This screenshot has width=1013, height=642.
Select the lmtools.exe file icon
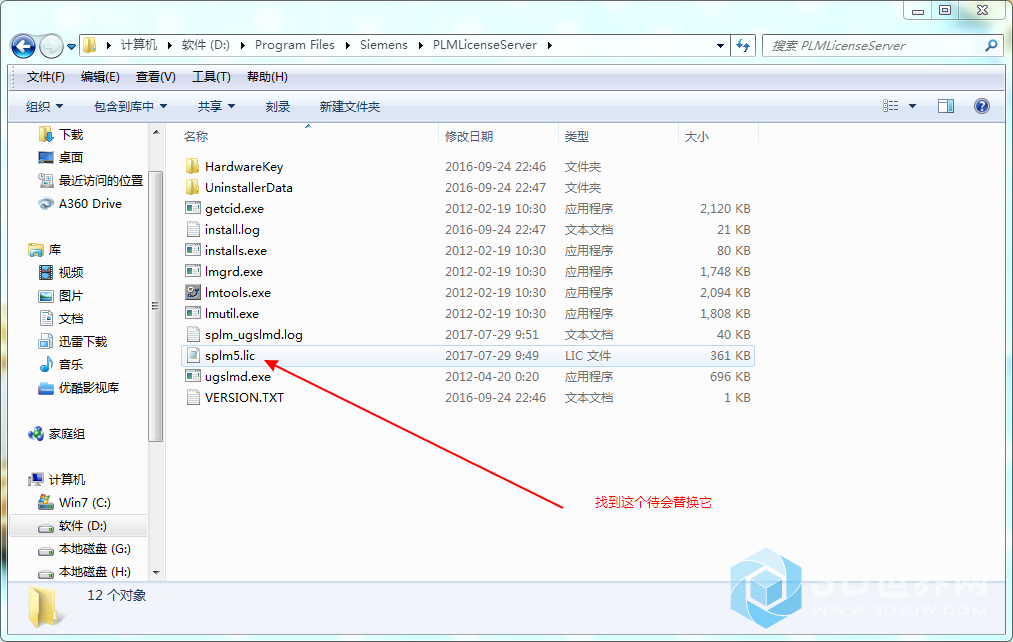[193, 292]
